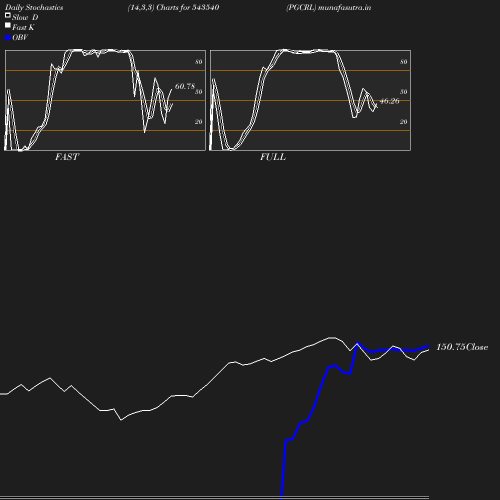Click the 50 axis label in FULL chart

(x=404, y=92)
